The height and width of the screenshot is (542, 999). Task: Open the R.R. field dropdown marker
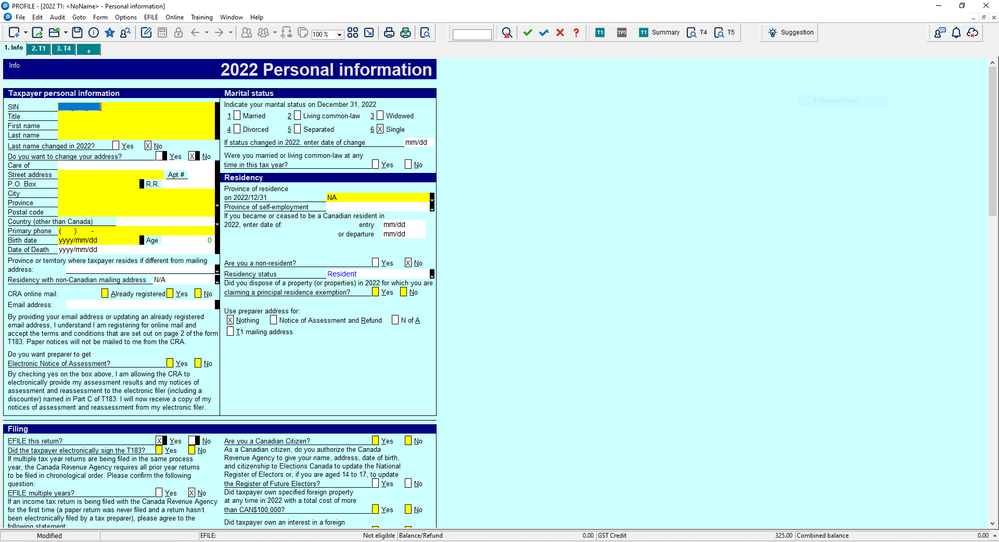click(x=141, y=184)
